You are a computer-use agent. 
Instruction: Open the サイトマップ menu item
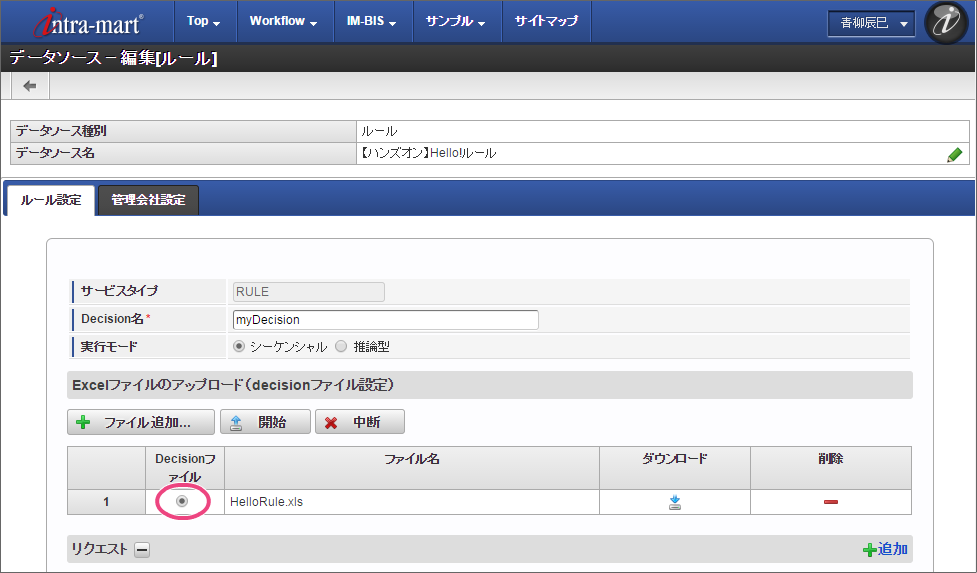point(546,21)
